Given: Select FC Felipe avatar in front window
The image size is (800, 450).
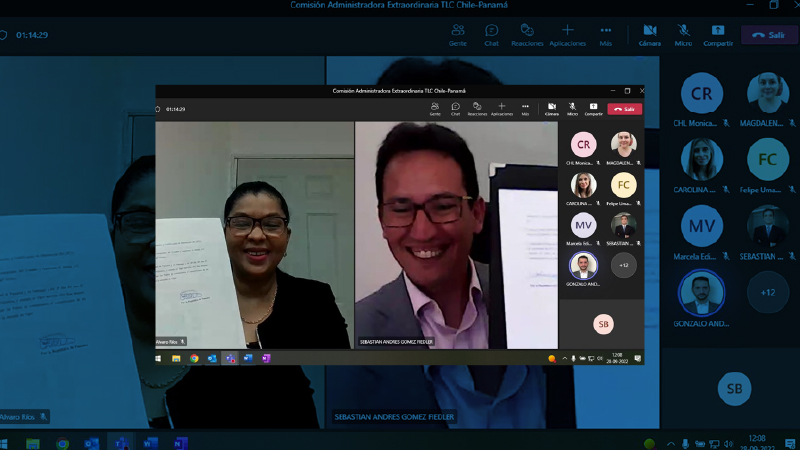Looking at the screenshot, I should pos(623,185).
